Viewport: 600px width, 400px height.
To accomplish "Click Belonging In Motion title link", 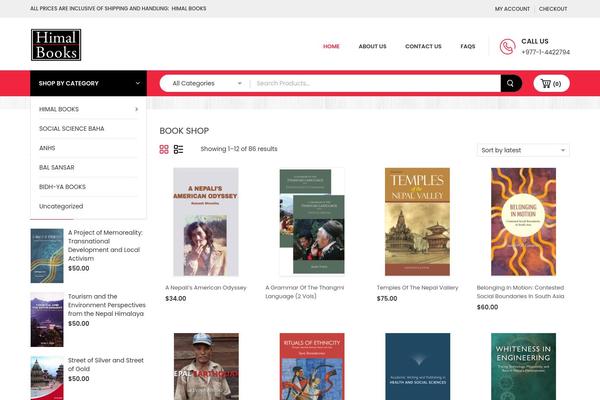I will tap(520, 292).
